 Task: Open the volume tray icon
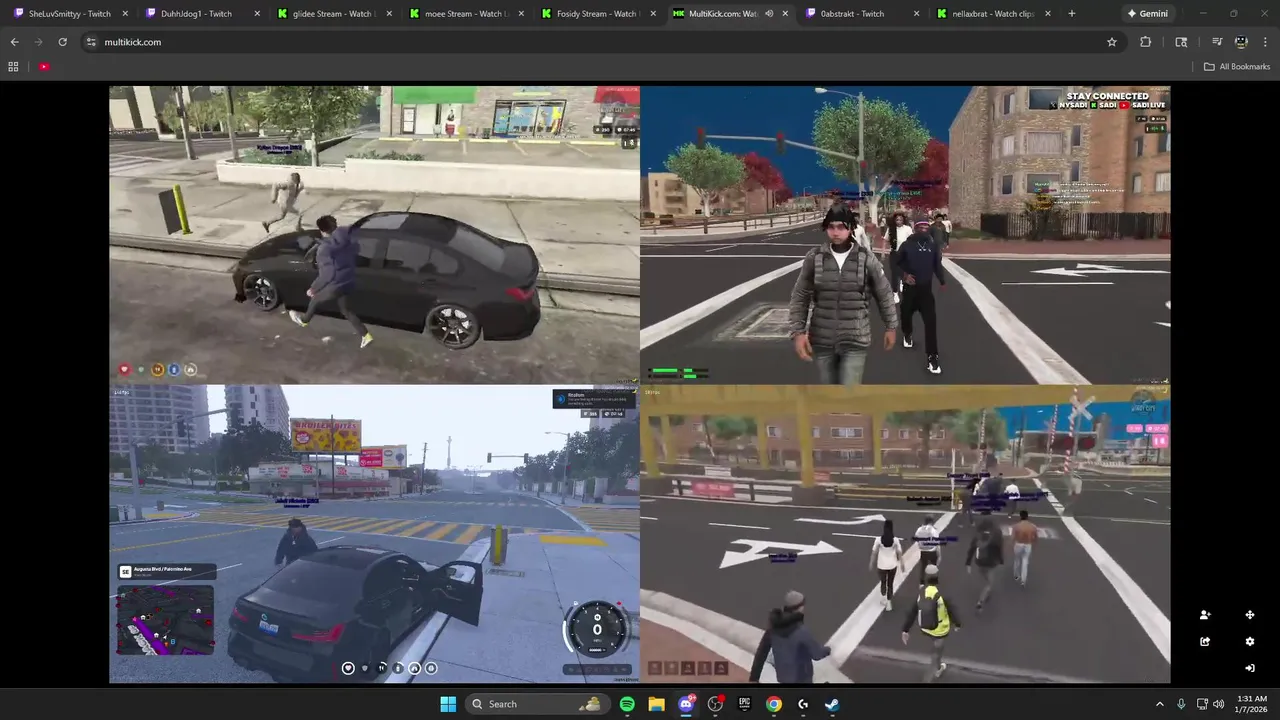coord(1219,704)
